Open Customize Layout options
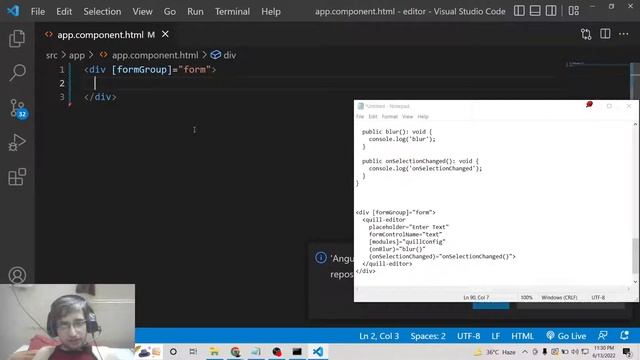 [x=573, y=11]
